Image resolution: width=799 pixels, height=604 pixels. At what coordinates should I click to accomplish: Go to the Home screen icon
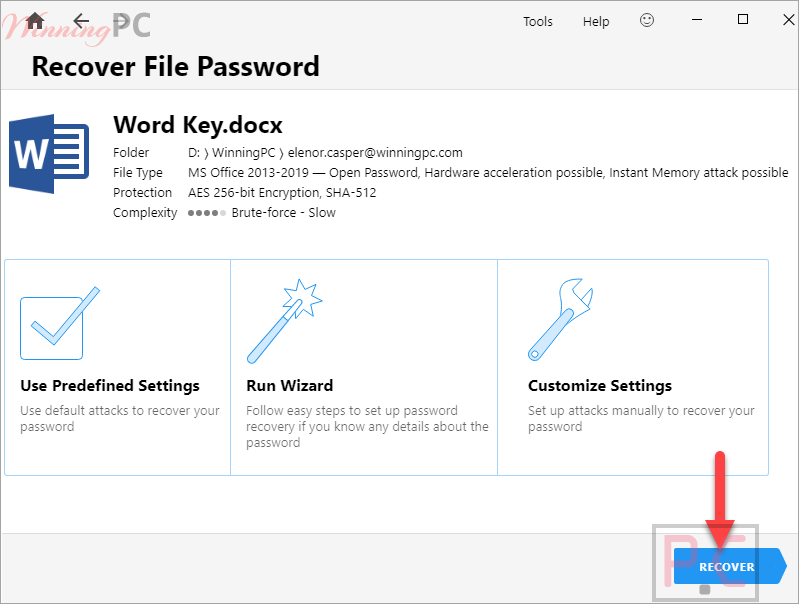pos(35,21)
